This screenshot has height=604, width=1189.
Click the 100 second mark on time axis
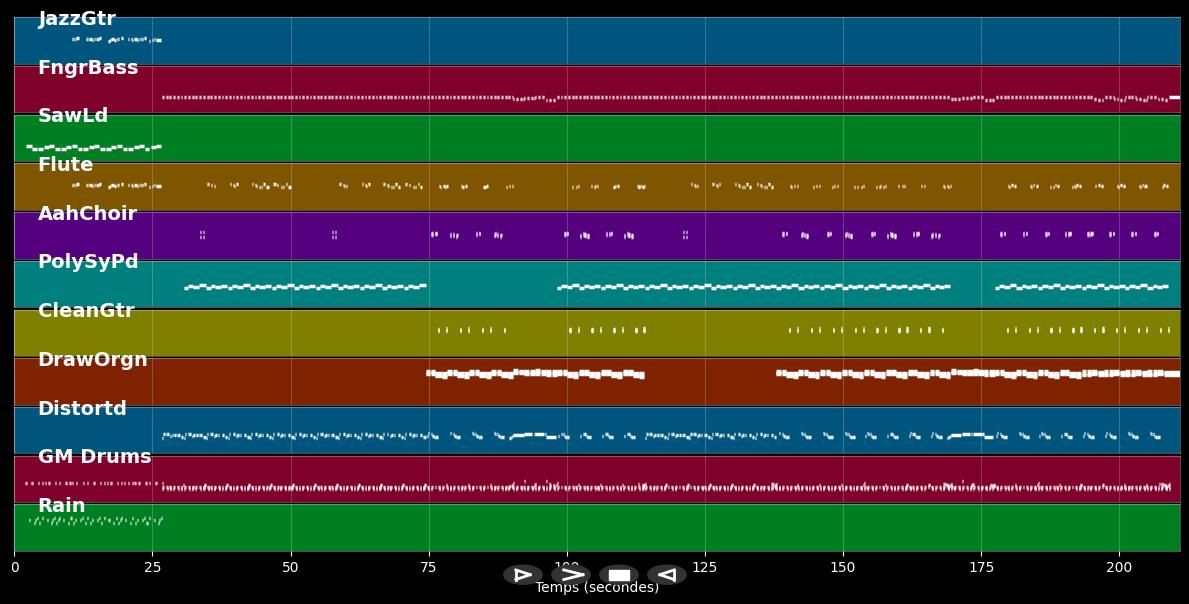point(567,567)
